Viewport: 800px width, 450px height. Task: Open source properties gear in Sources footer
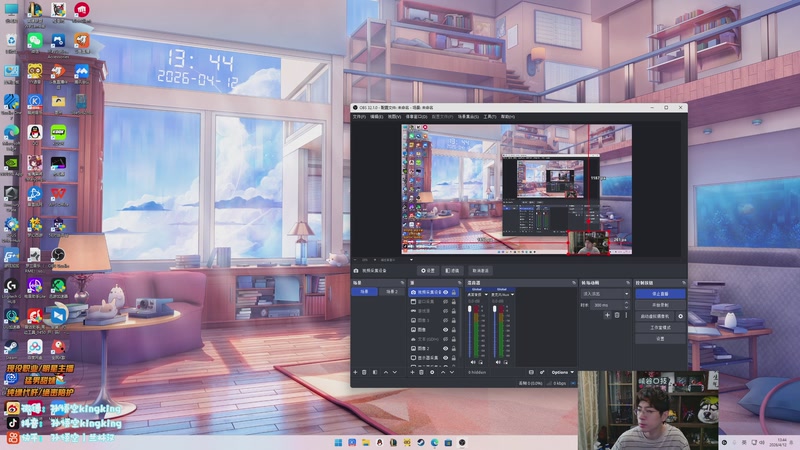point(432,372)
